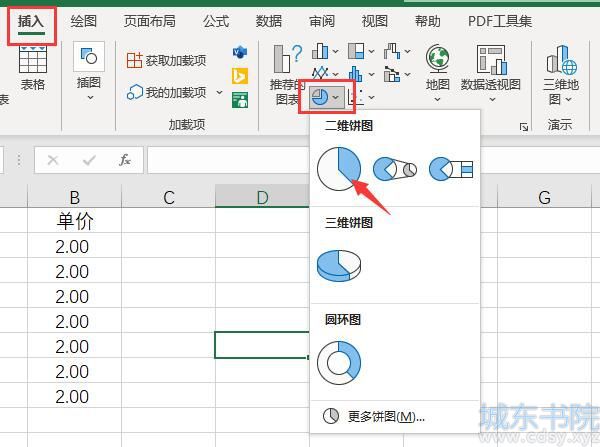Click the Bing Maps add-in icon

pos(240,76)
